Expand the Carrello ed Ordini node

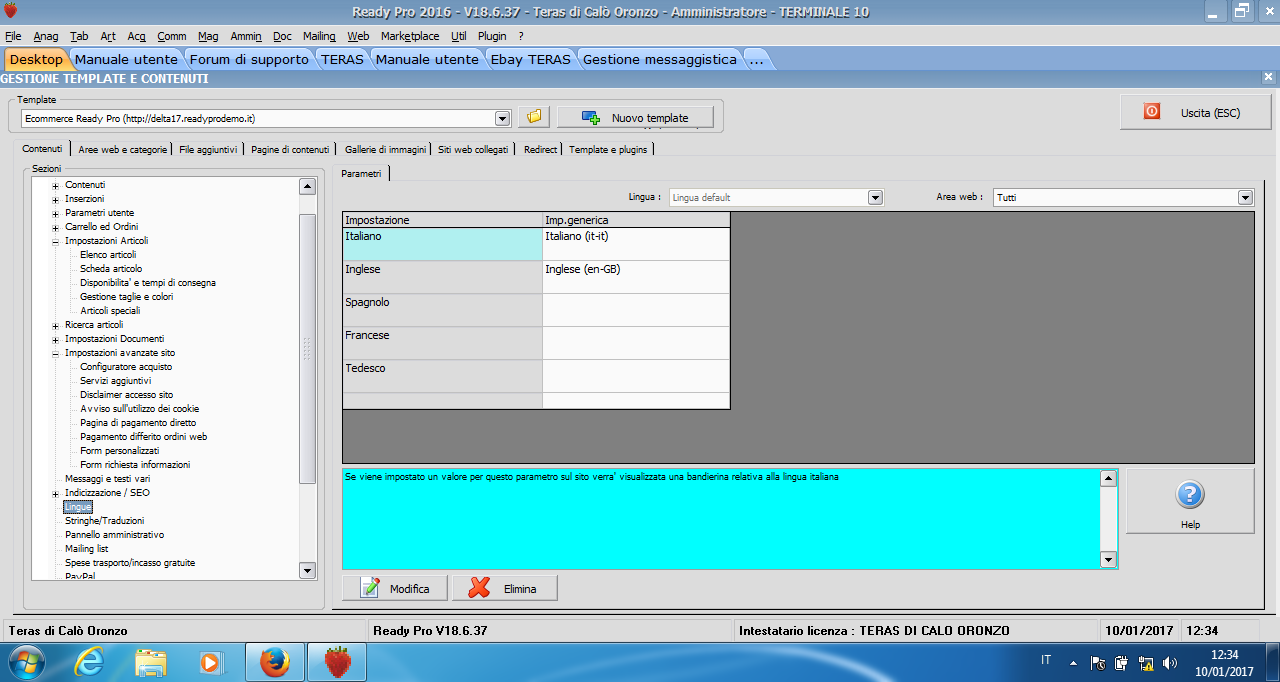56,227
